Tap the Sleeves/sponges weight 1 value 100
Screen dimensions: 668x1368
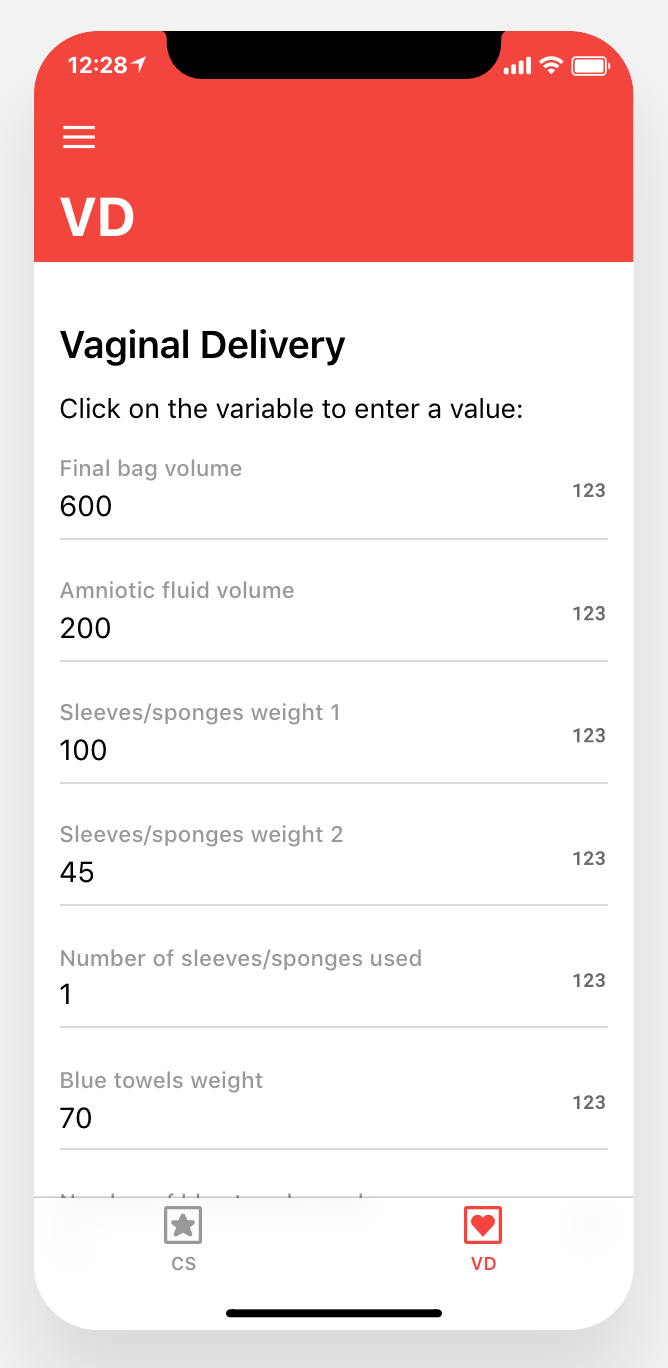pyautogui.click(x=83, y=750)
